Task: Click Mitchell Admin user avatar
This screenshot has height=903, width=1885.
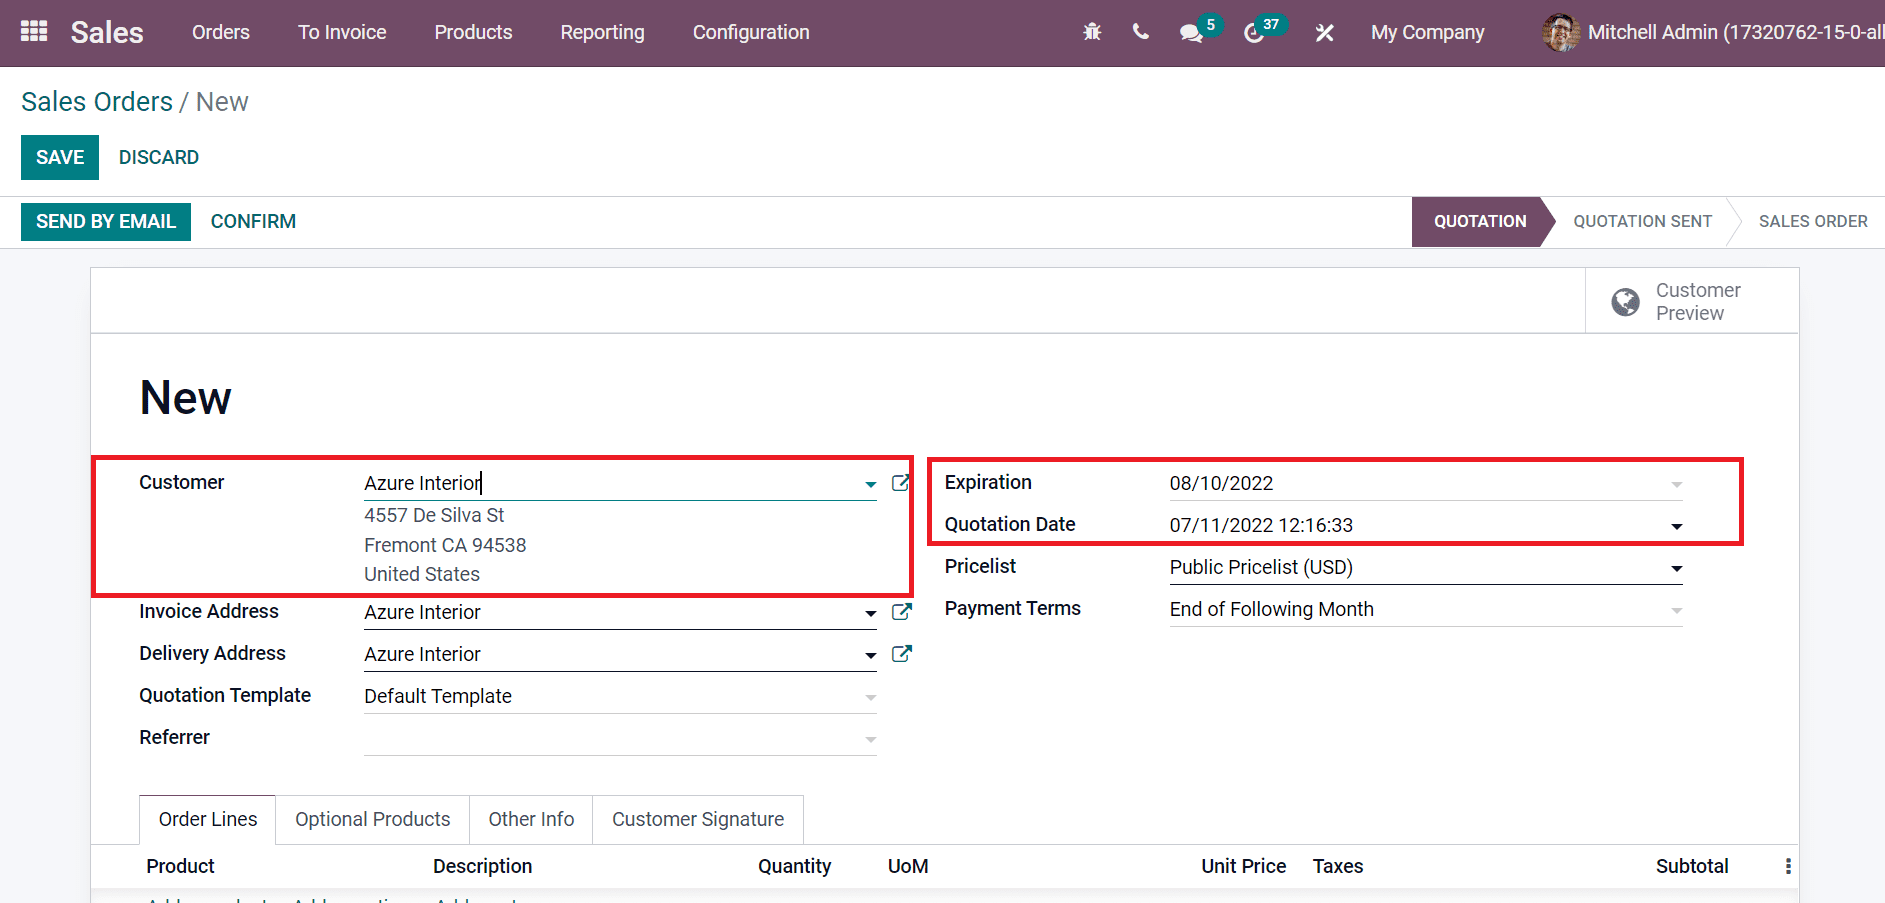Action: (1561, 32)
